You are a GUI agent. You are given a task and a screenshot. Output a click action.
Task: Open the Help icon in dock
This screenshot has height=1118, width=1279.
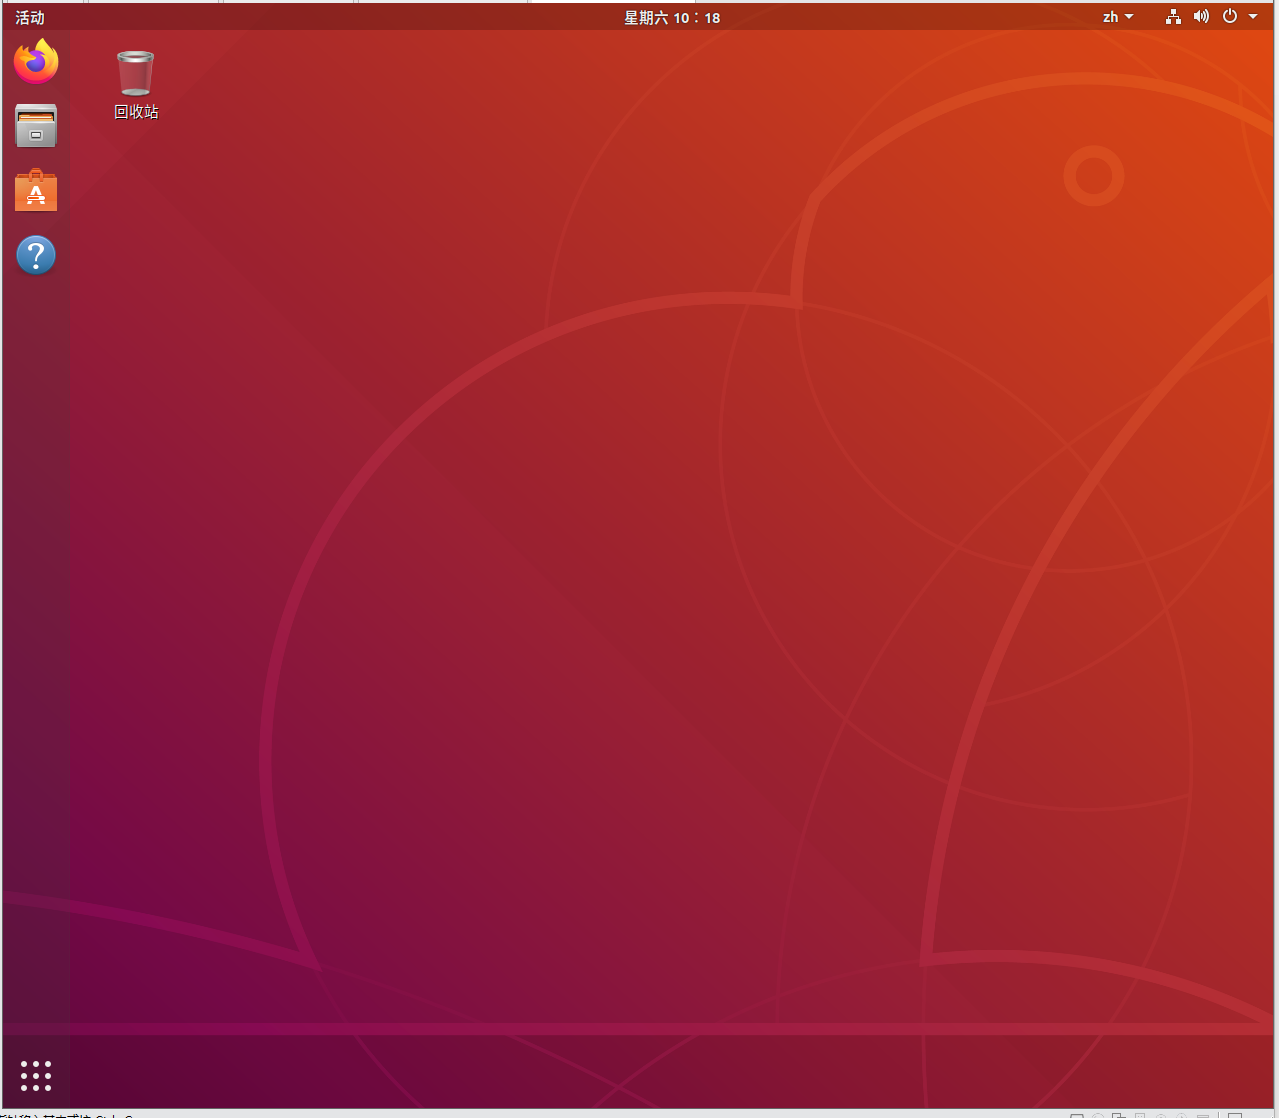pos(36,255)
